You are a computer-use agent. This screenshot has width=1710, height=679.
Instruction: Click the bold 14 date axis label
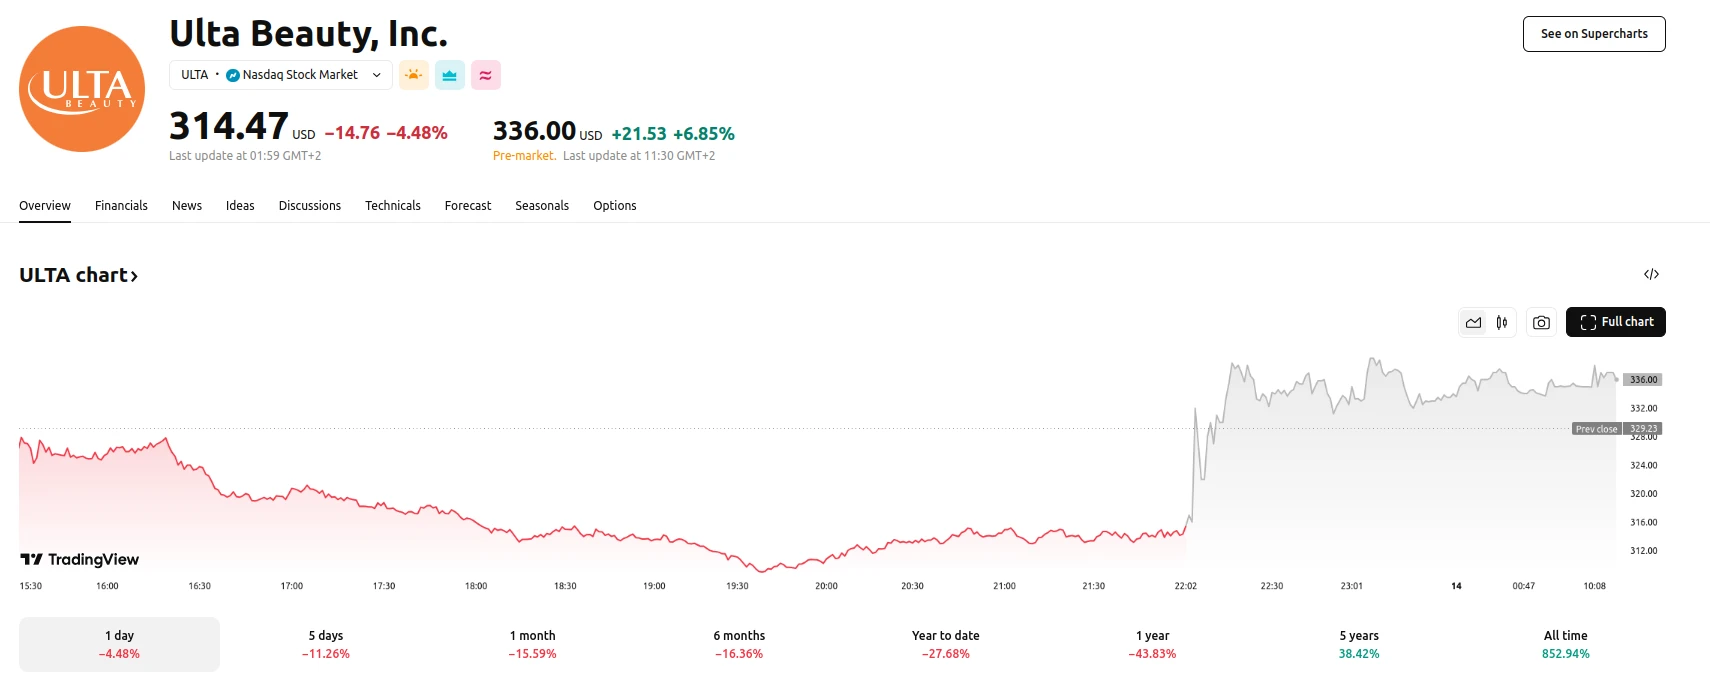coord(1456,586)
